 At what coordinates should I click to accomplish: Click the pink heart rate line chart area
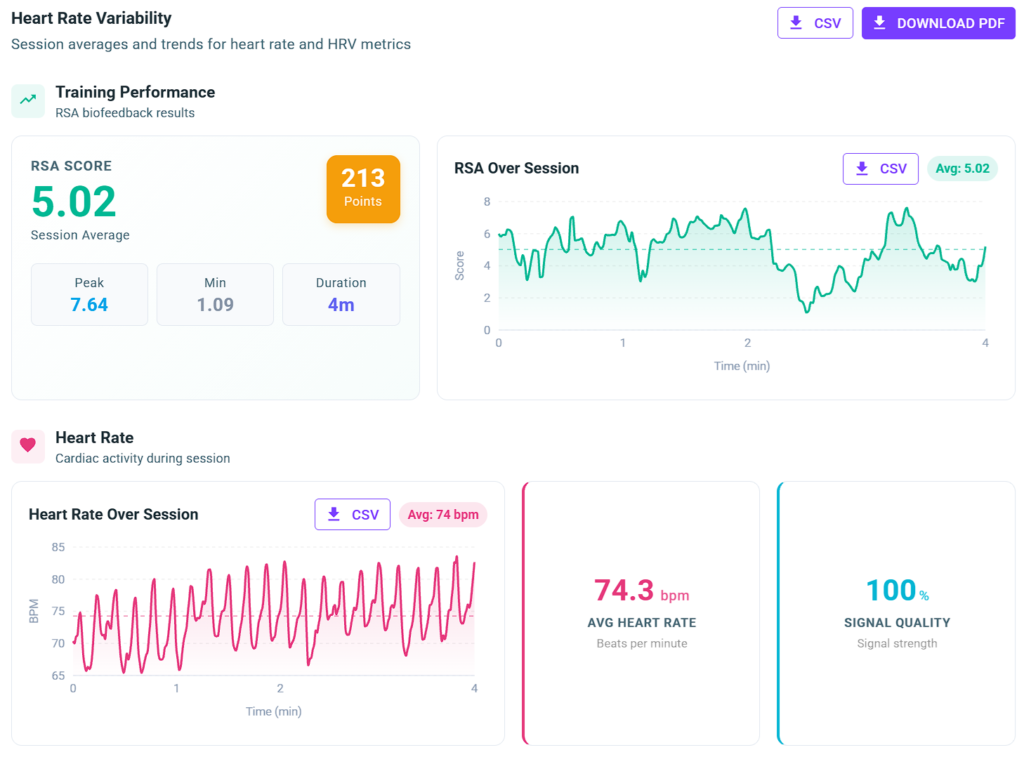click(274, 611)
